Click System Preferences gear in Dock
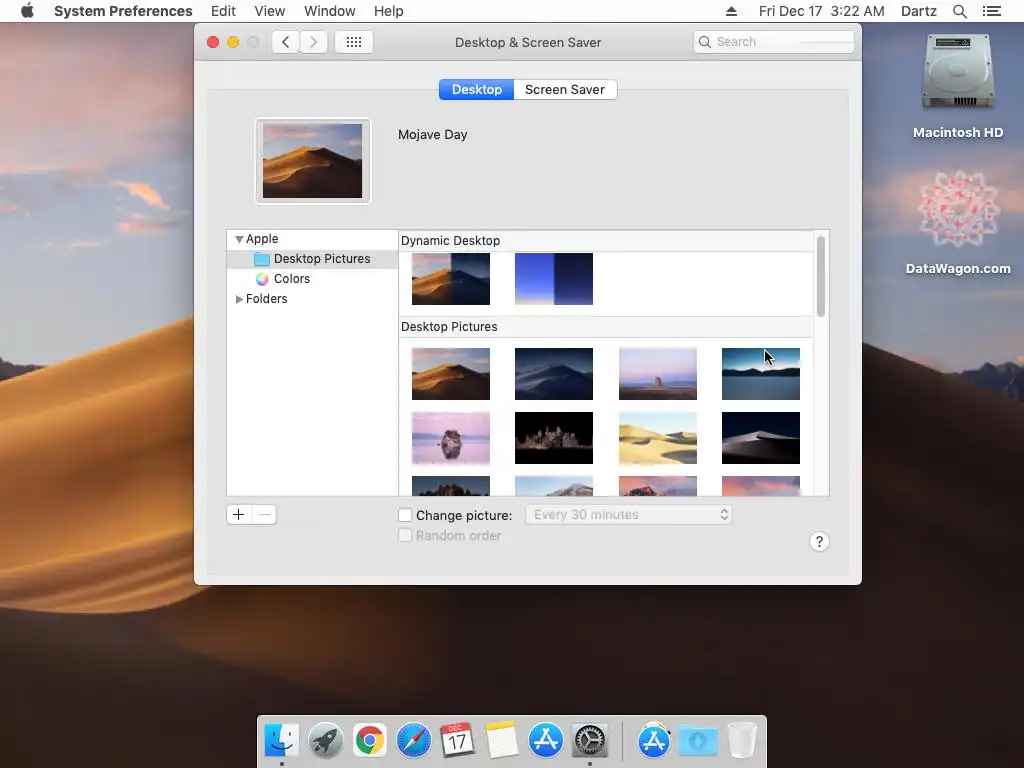This screenshot has height=768, width=1024. (590, 741)
